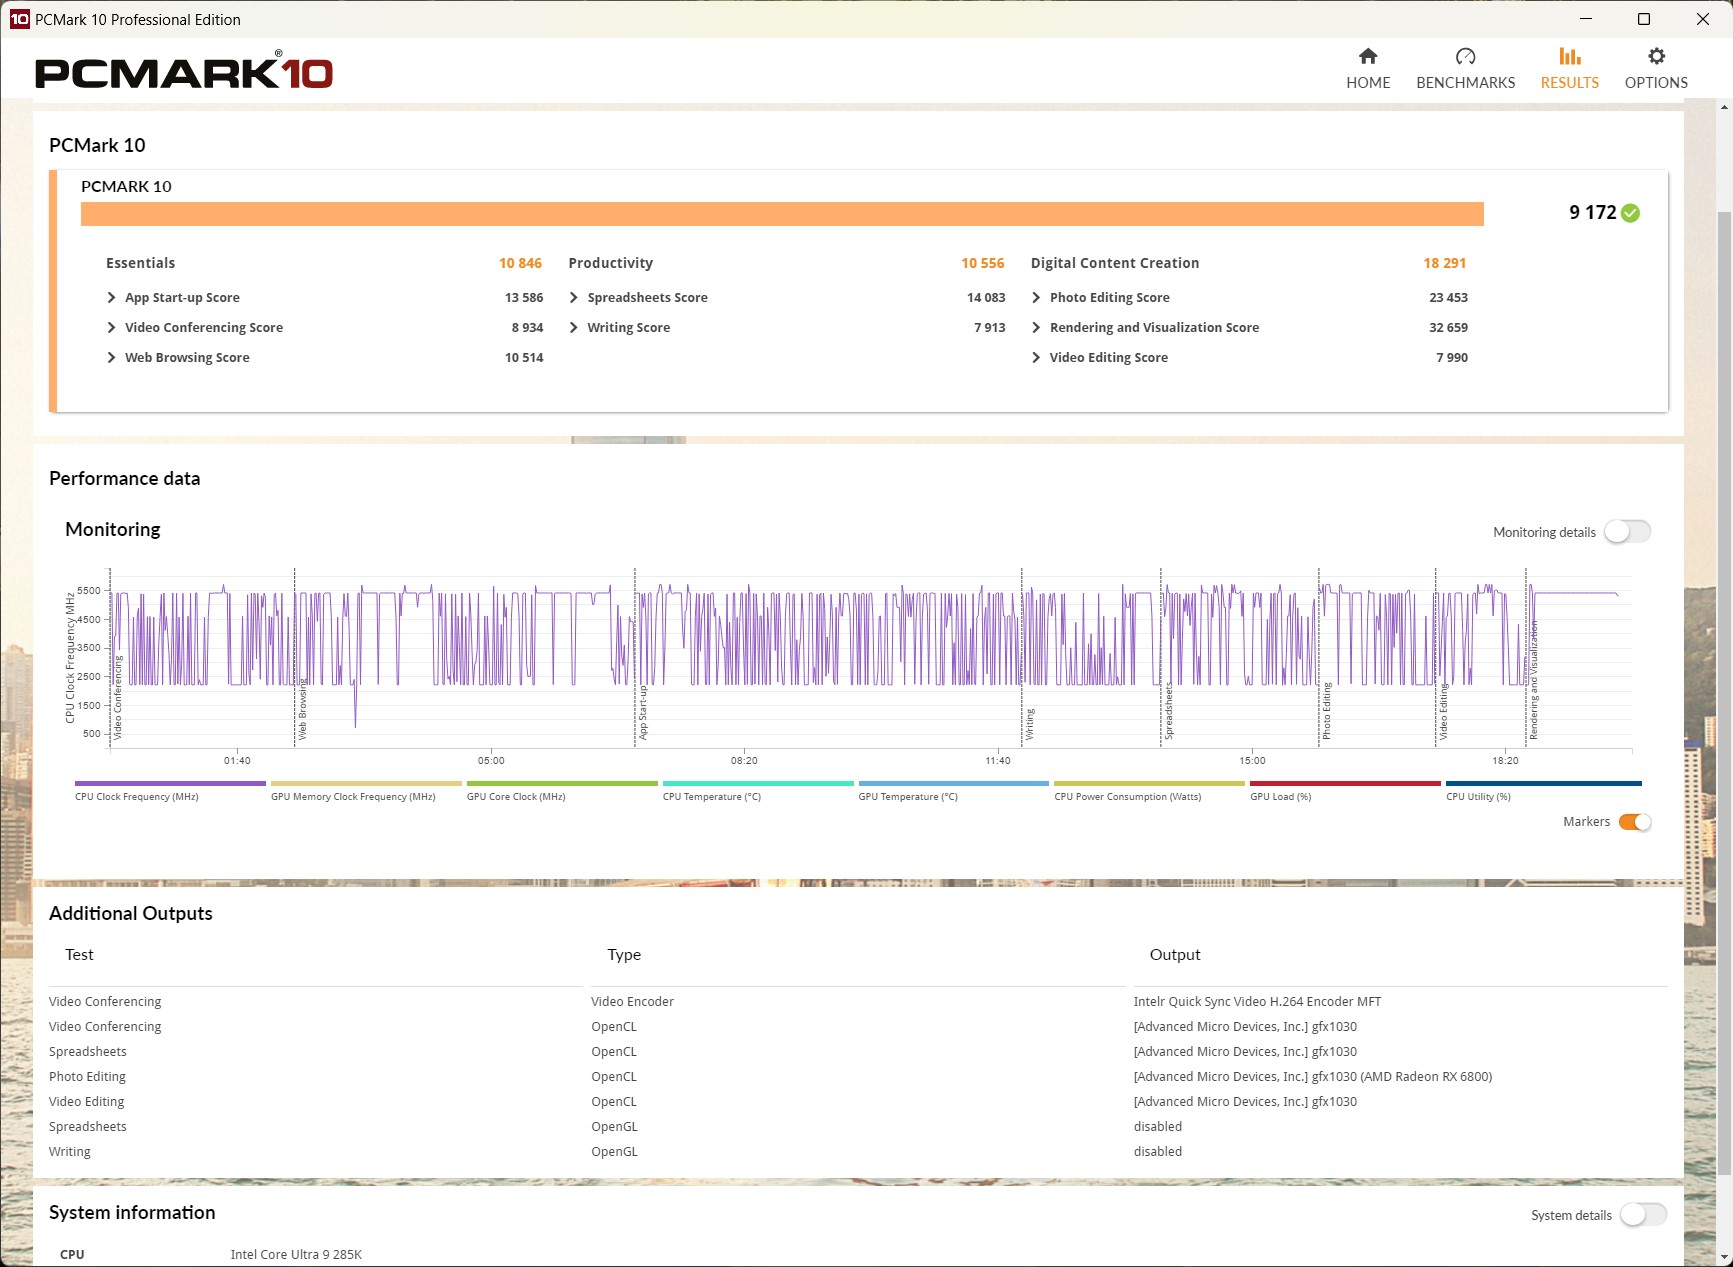This screenshot has height=1267, width=1733.
Task: Select the Productivity score 10 556
Action: pos(983,263)
